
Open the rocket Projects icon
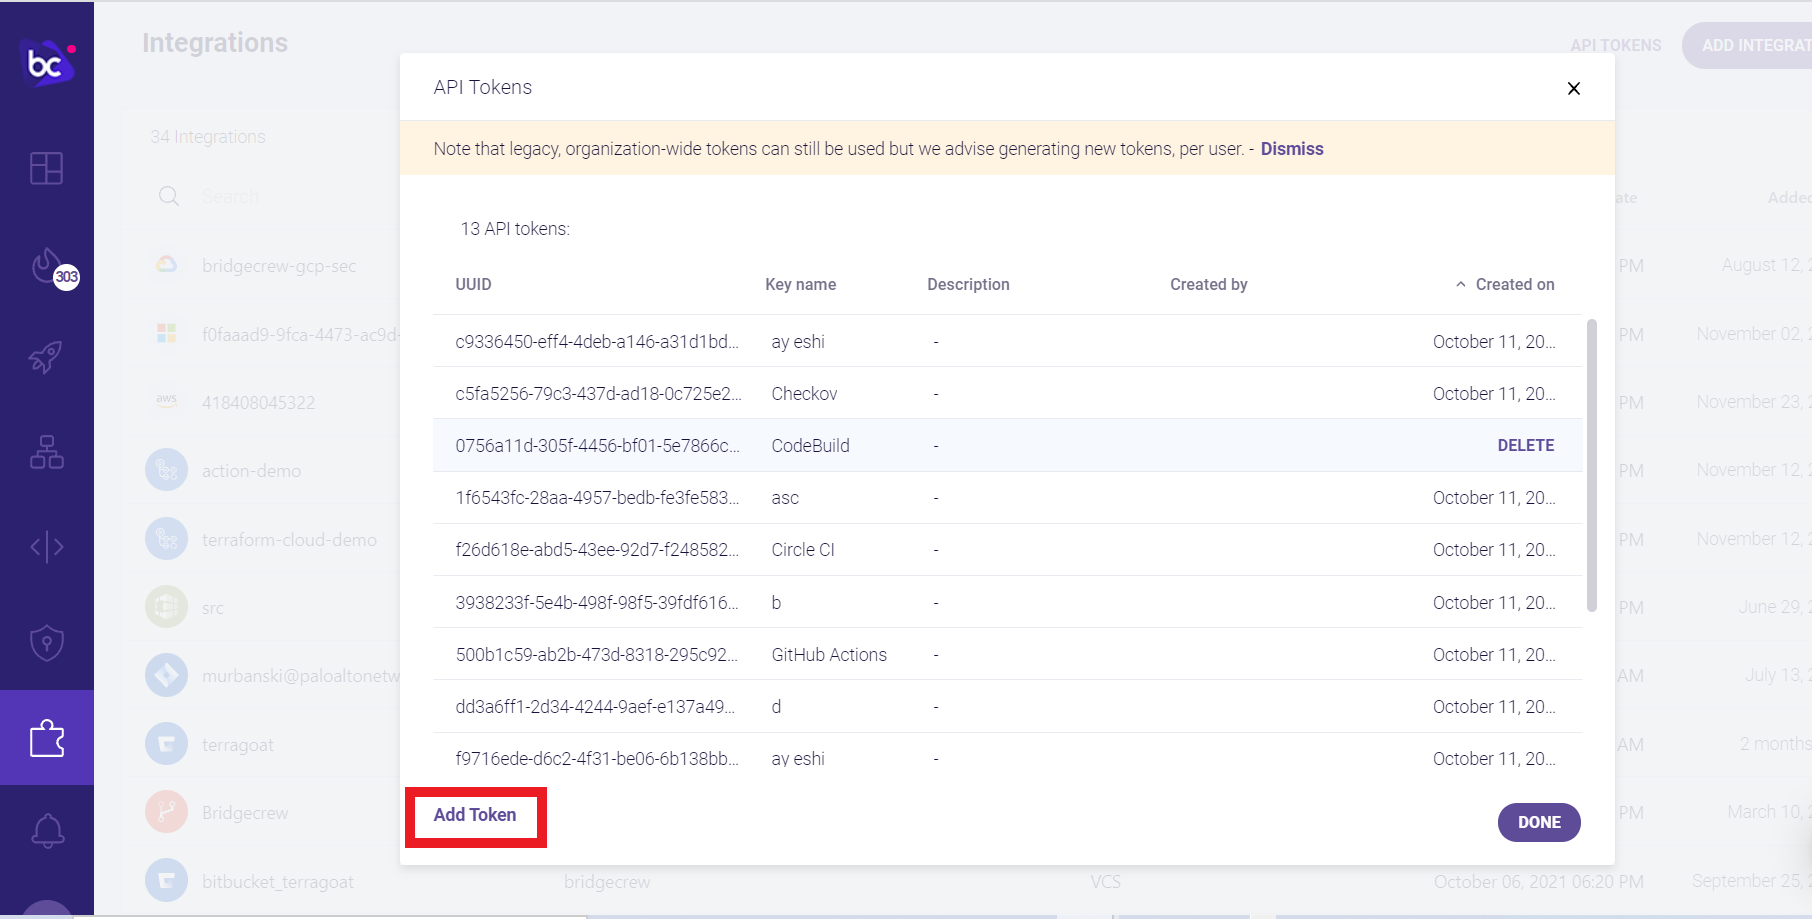coord(46,357)
